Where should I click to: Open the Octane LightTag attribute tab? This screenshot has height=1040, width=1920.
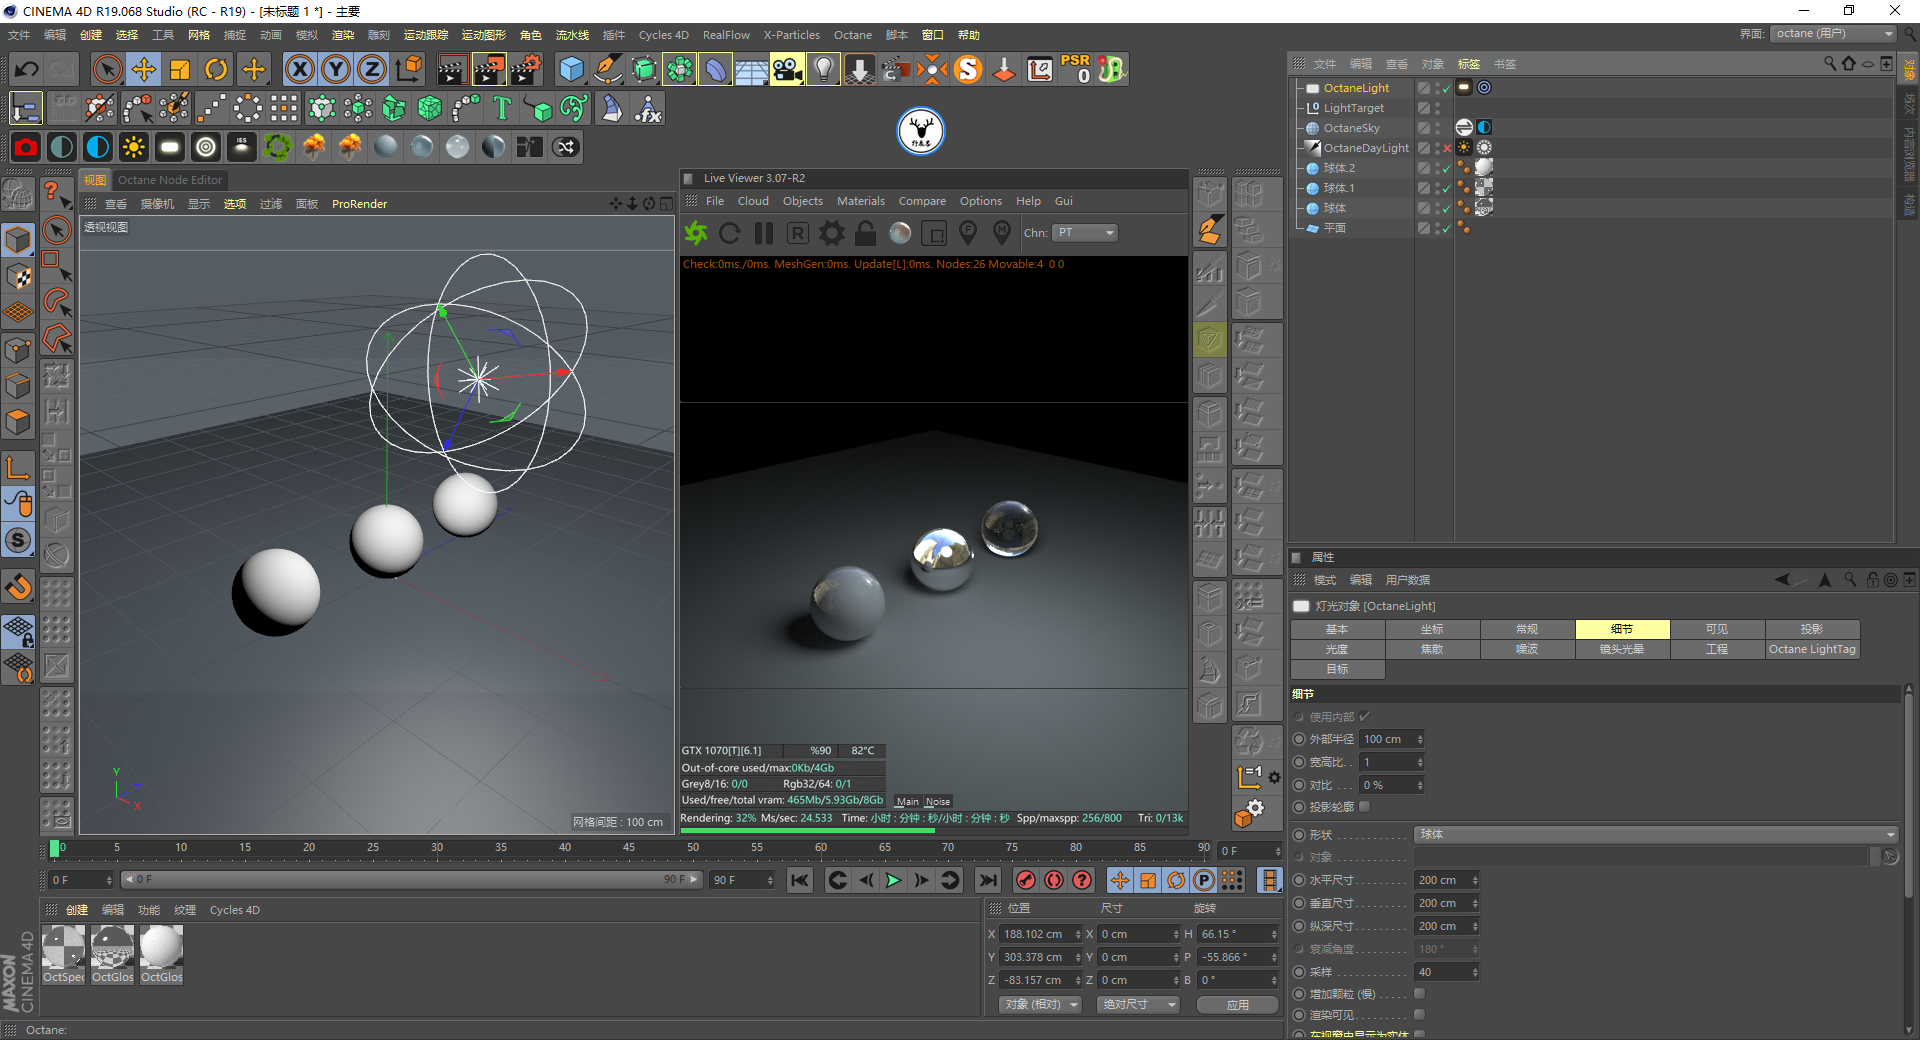click(x=1812, y=649)
